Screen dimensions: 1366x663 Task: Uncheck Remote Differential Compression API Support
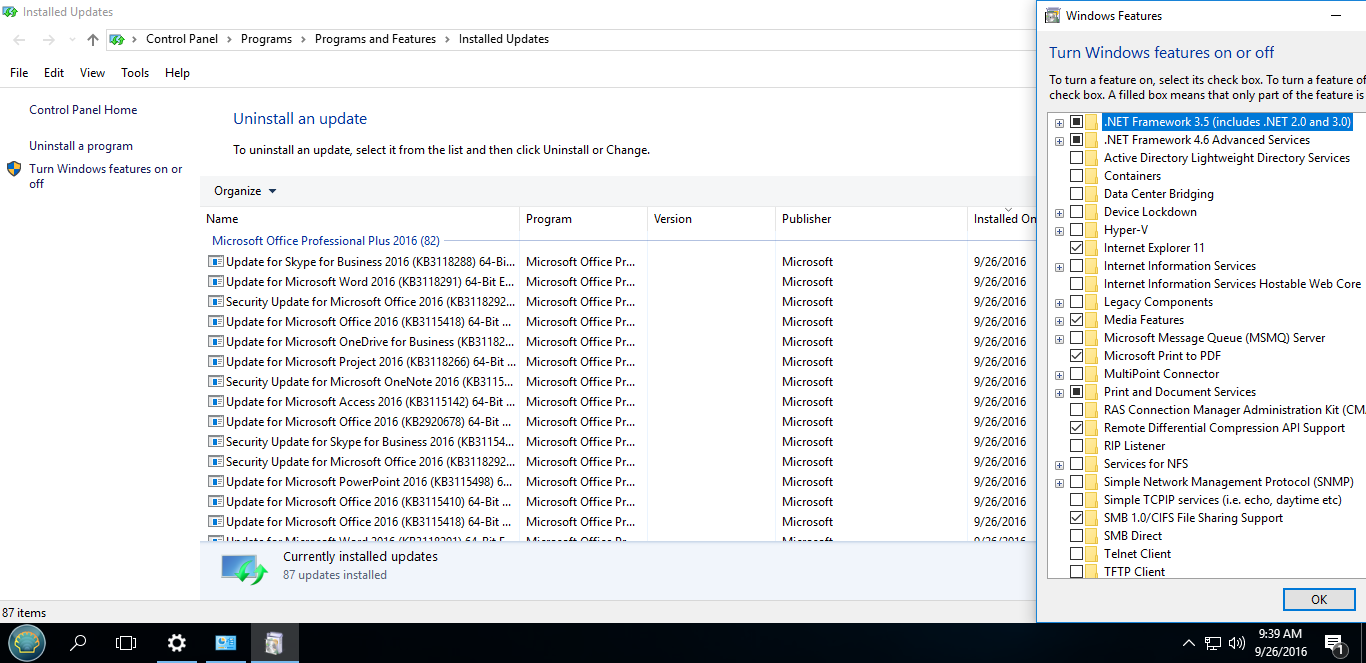(1076, 428)
